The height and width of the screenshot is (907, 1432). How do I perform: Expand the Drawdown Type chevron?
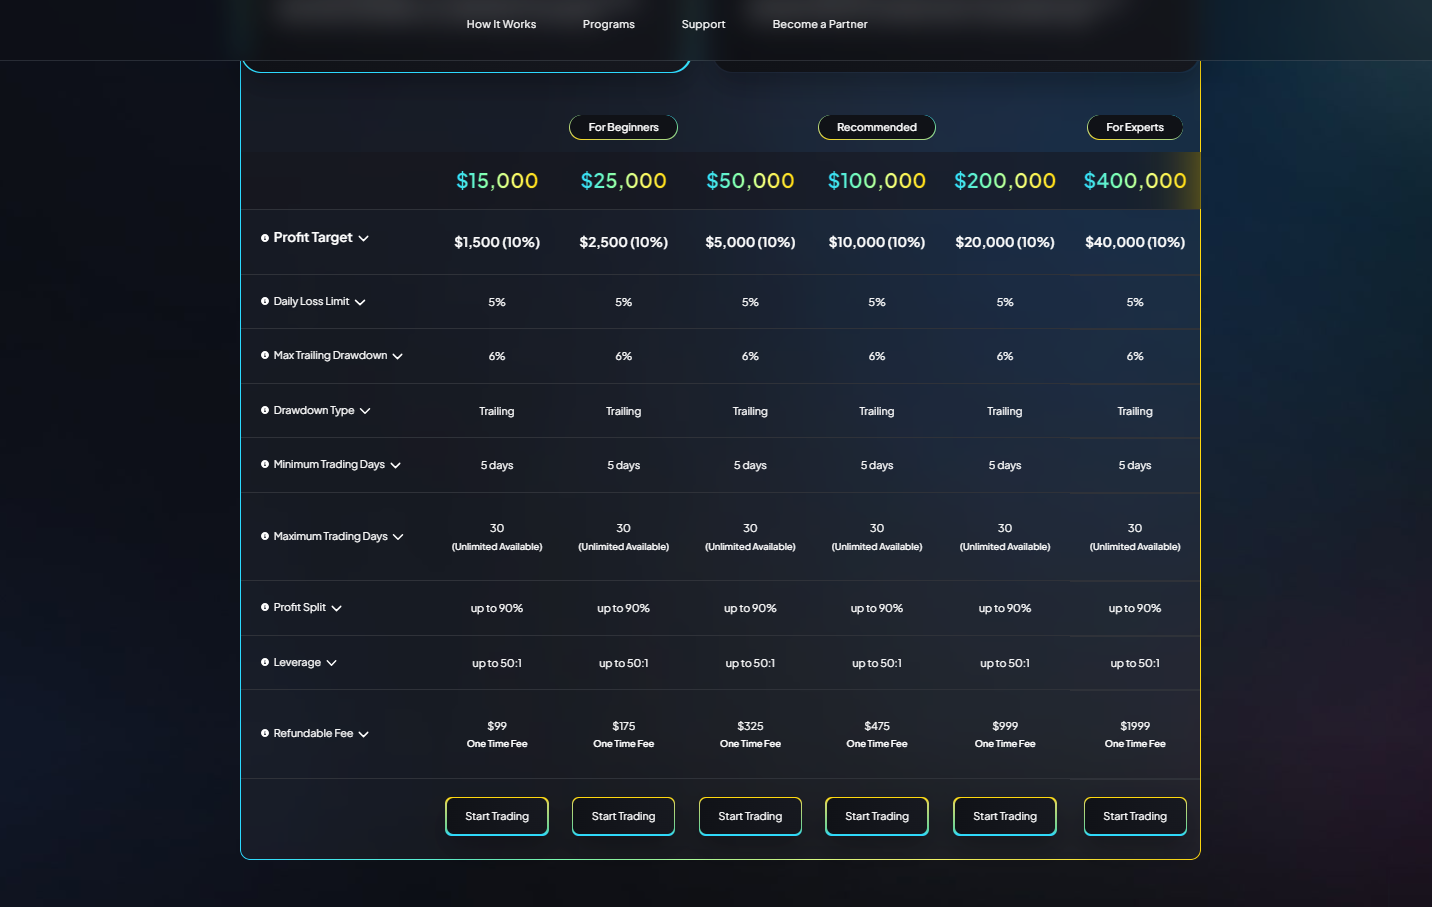365,411
